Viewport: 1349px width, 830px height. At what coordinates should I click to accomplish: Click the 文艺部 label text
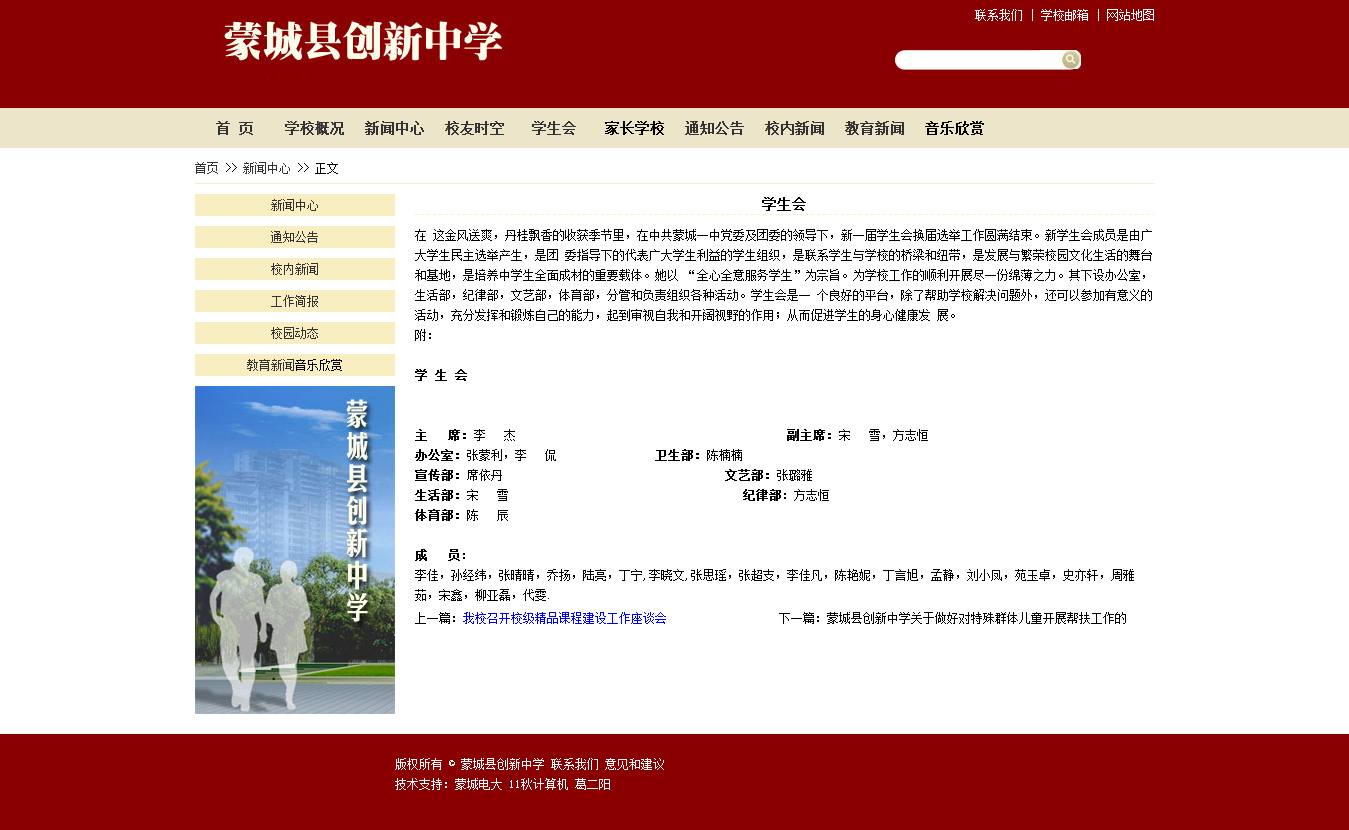pyautogui.click(x=748, y=475)
